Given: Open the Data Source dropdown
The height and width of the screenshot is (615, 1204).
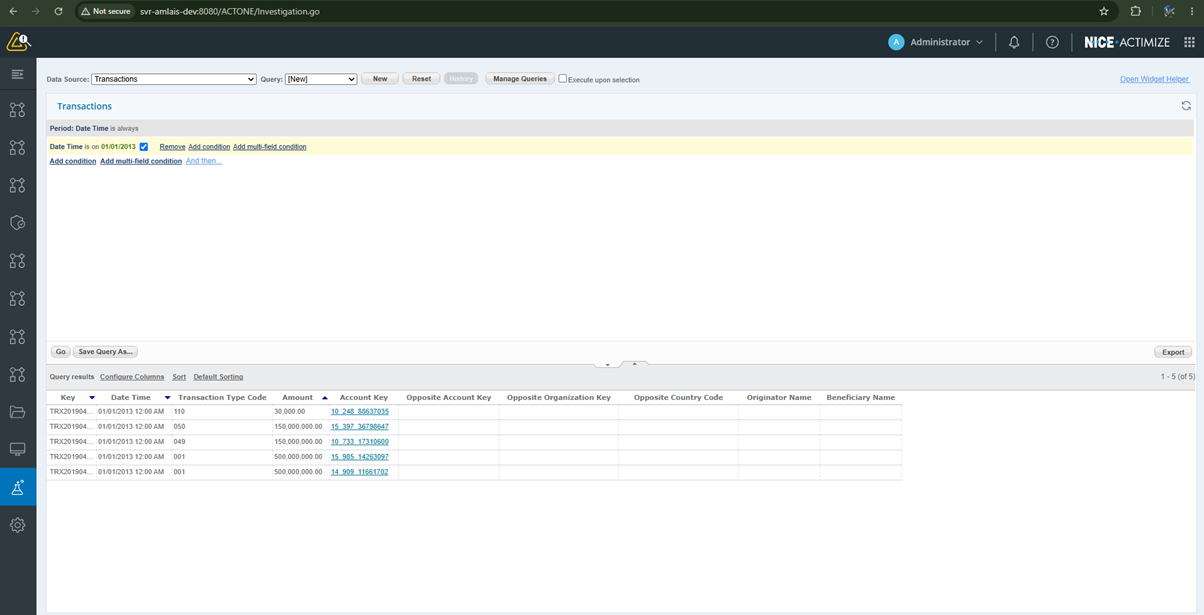Looking at the screenshot, I should tap(173, 79).
